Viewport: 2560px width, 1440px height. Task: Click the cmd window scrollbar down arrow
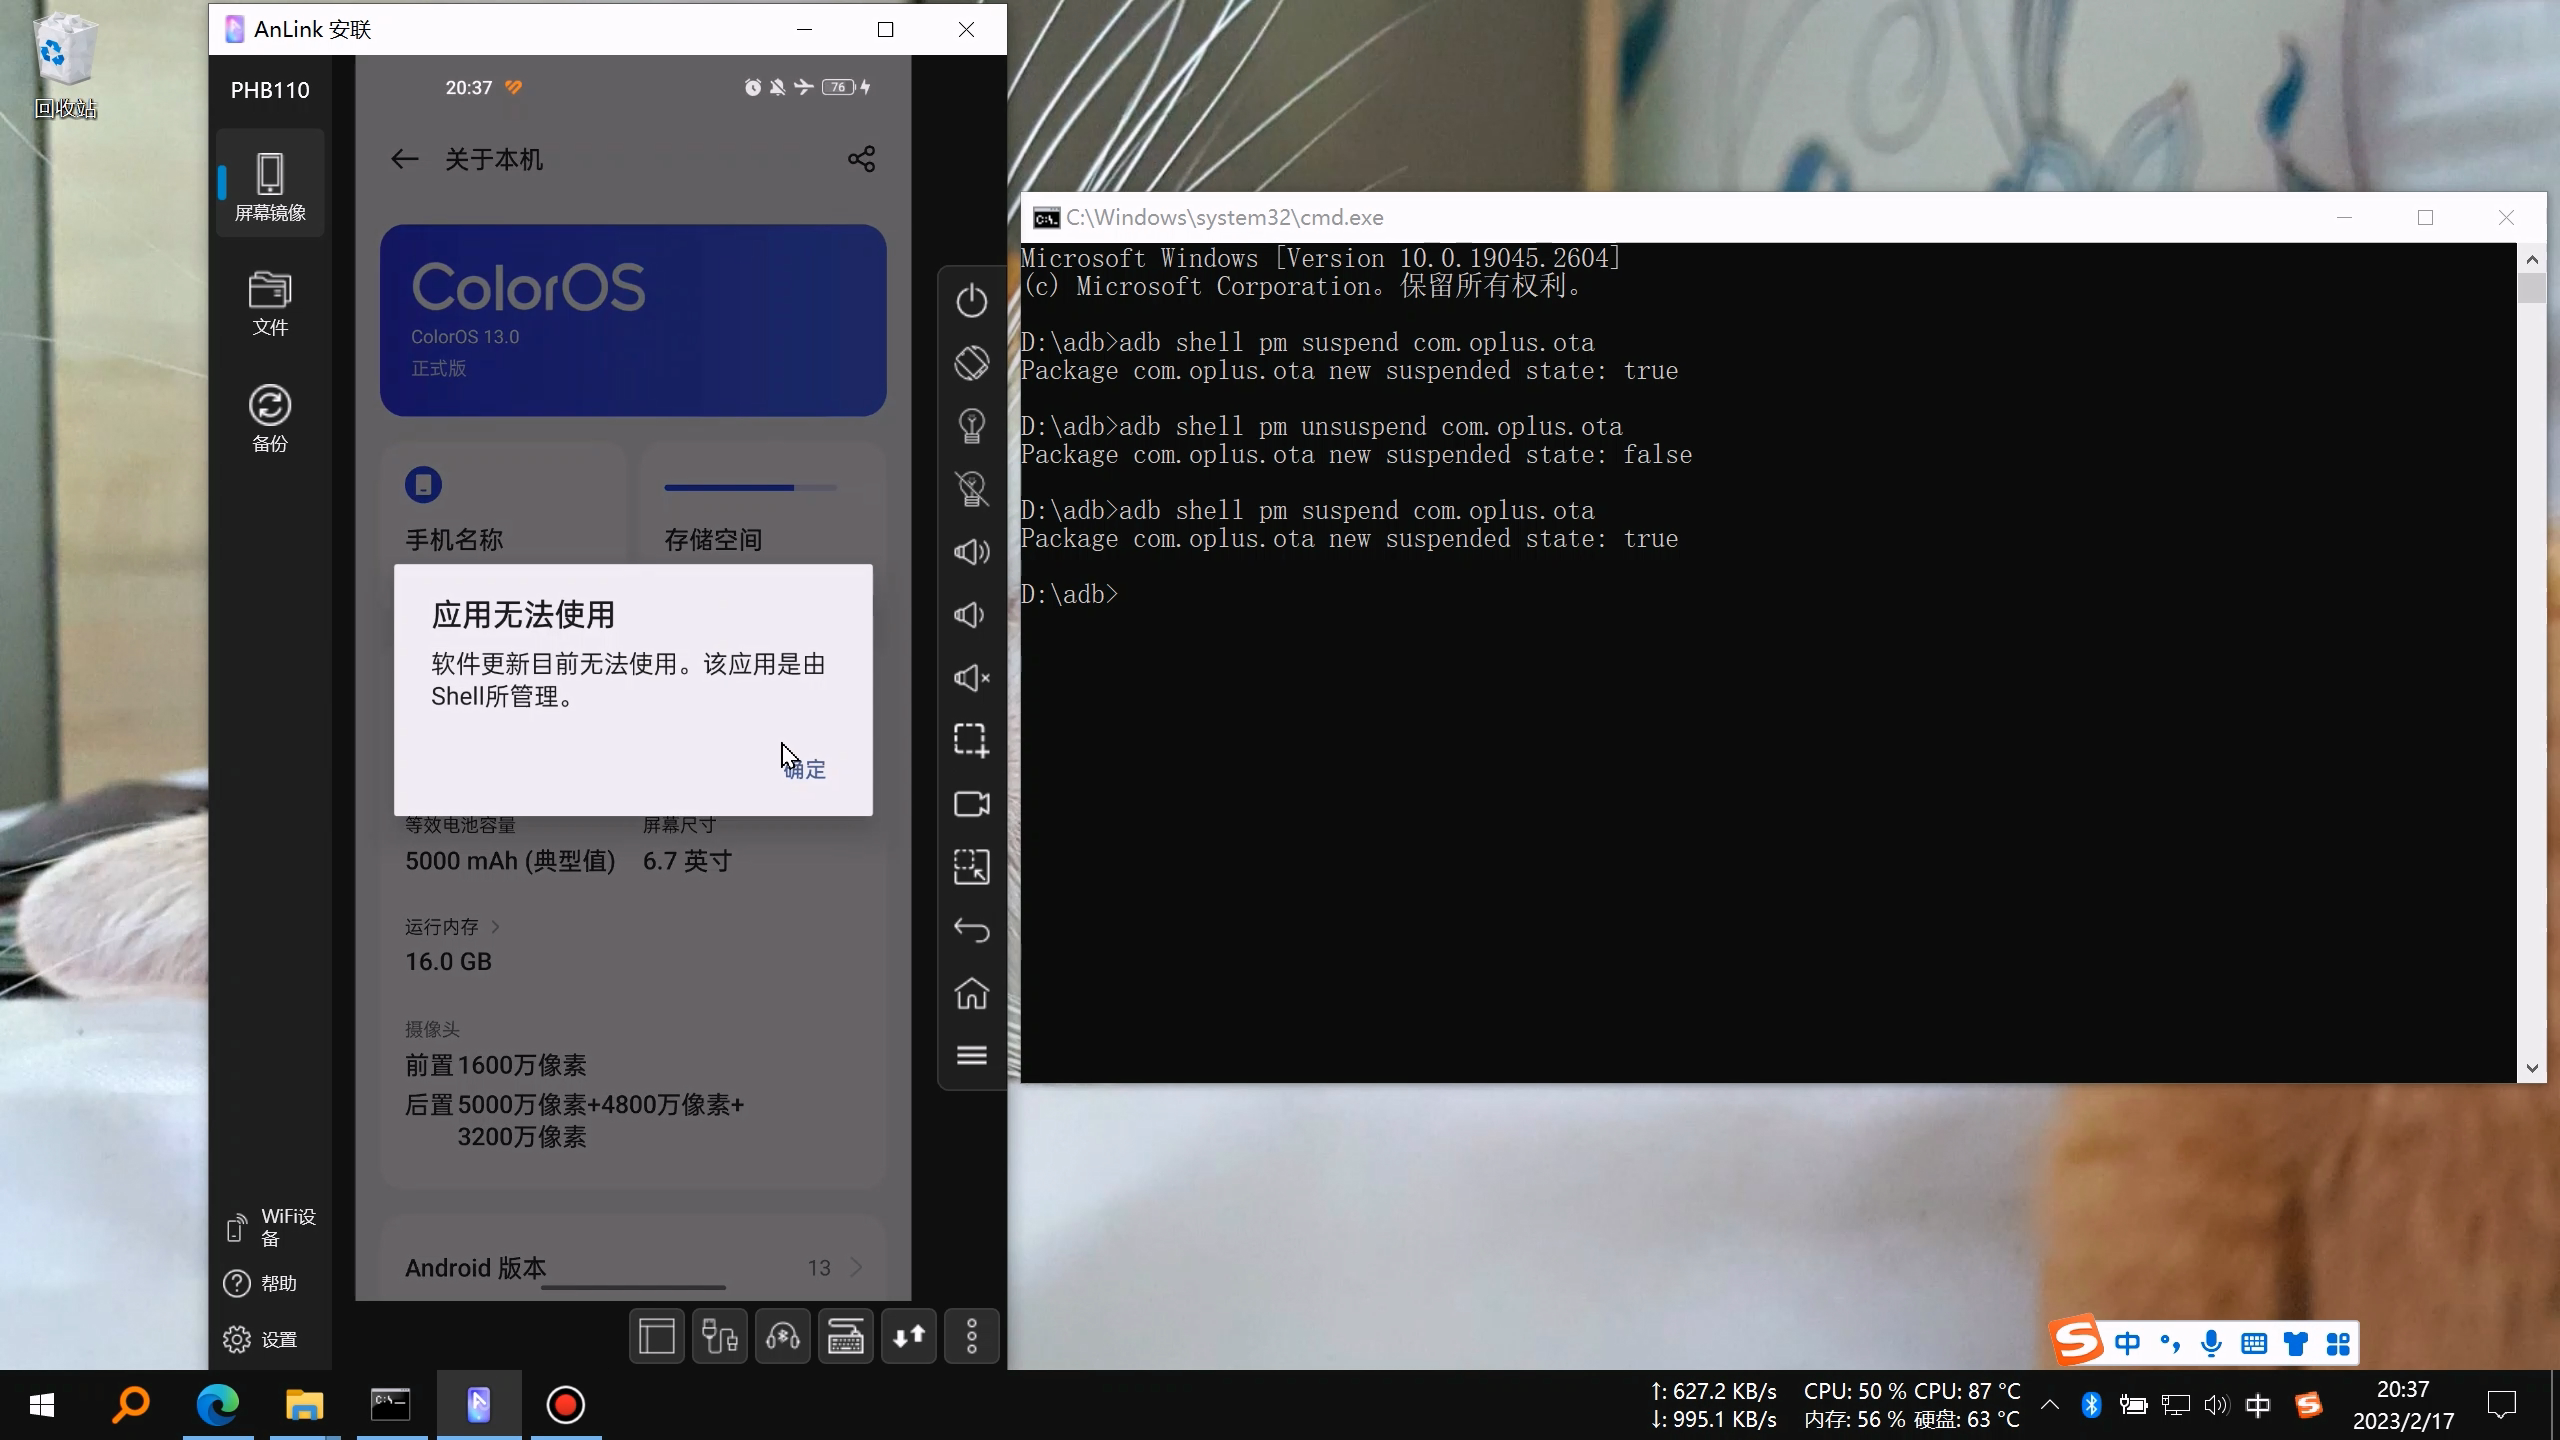pos(2532,1068)
